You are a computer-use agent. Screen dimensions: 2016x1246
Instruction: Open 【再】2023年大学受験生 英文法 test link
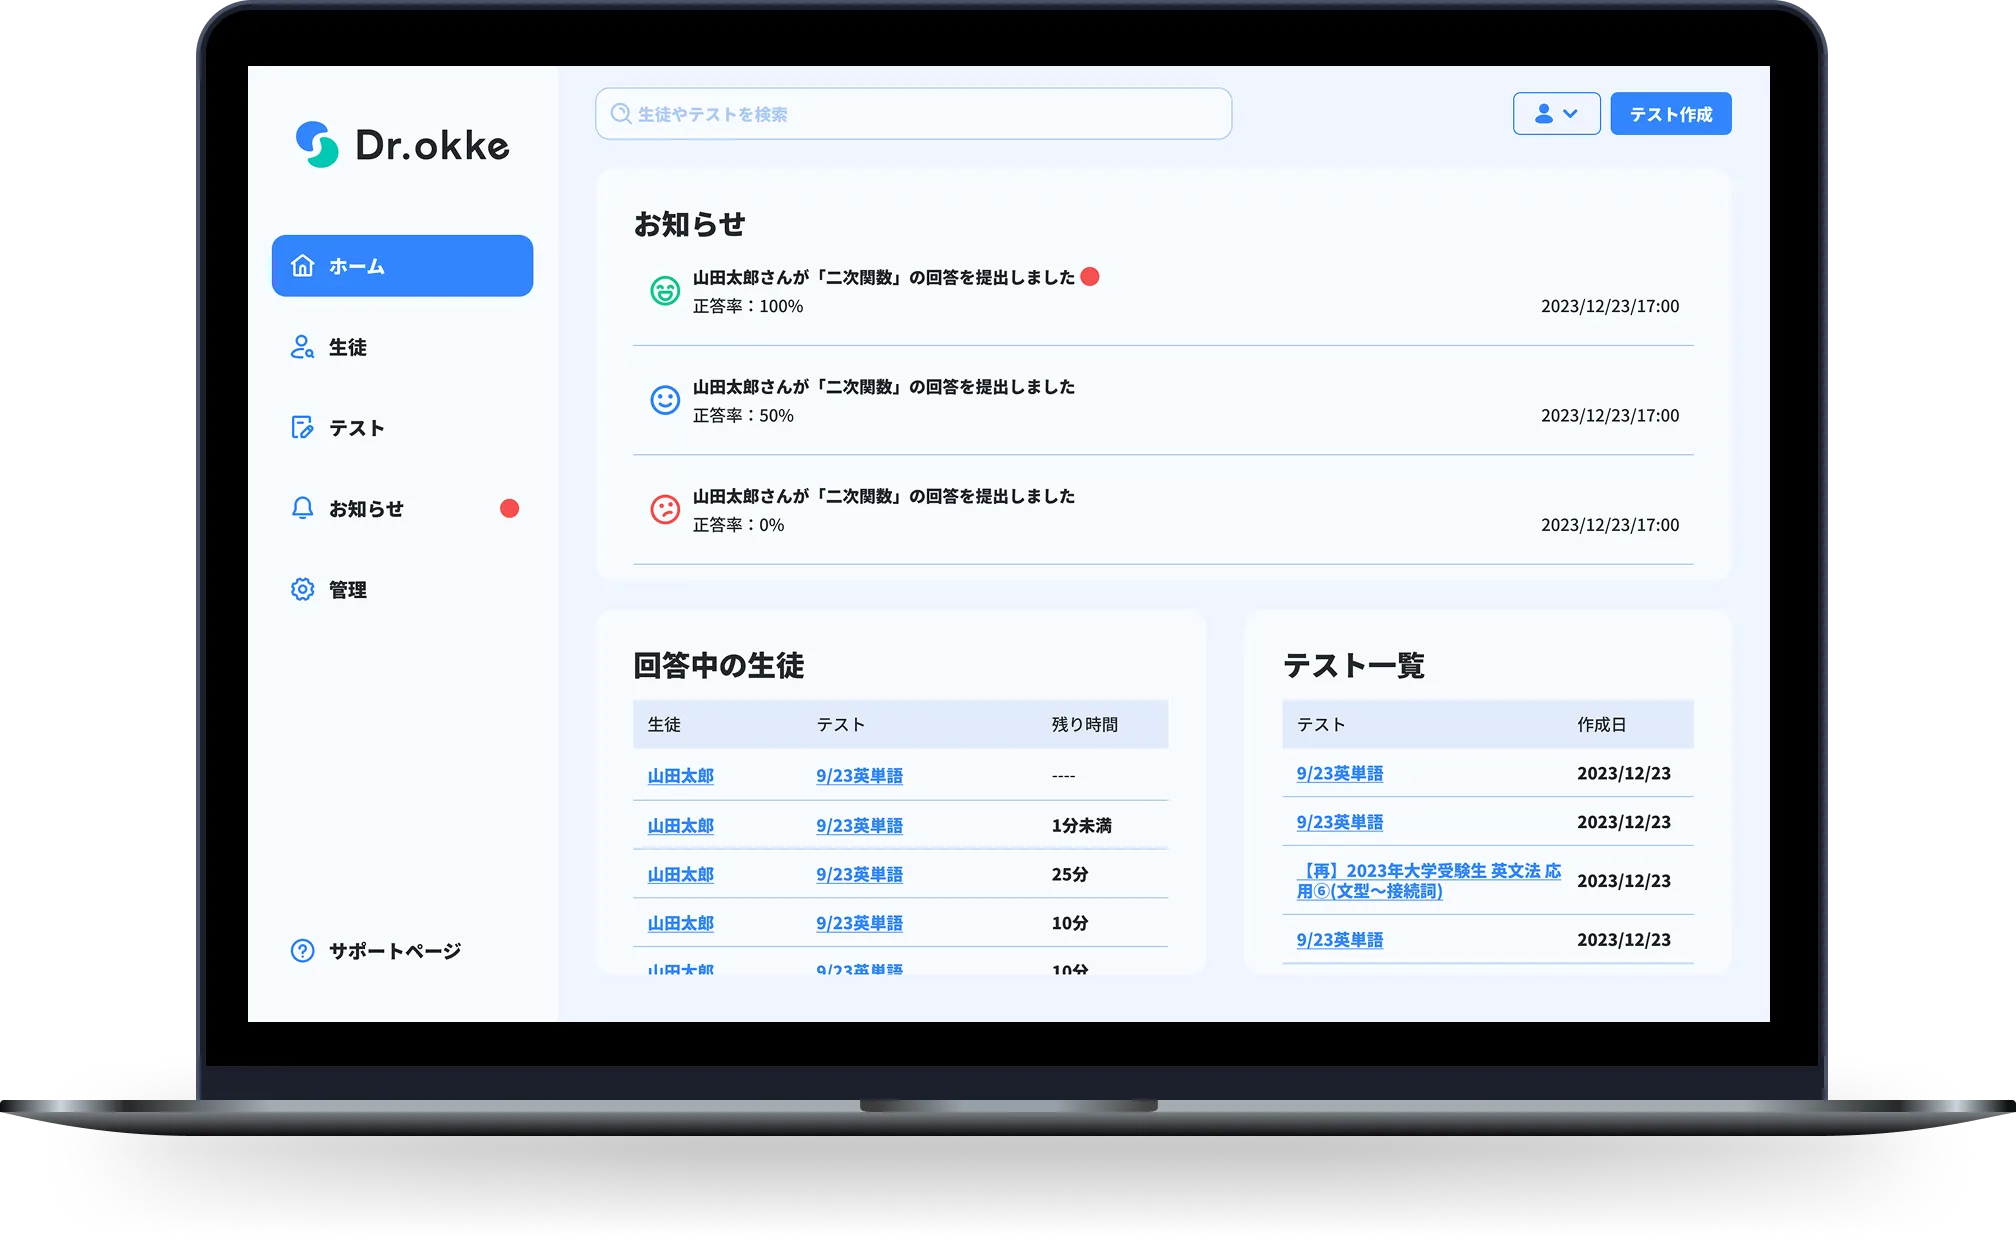click(x=1428, y=881)
